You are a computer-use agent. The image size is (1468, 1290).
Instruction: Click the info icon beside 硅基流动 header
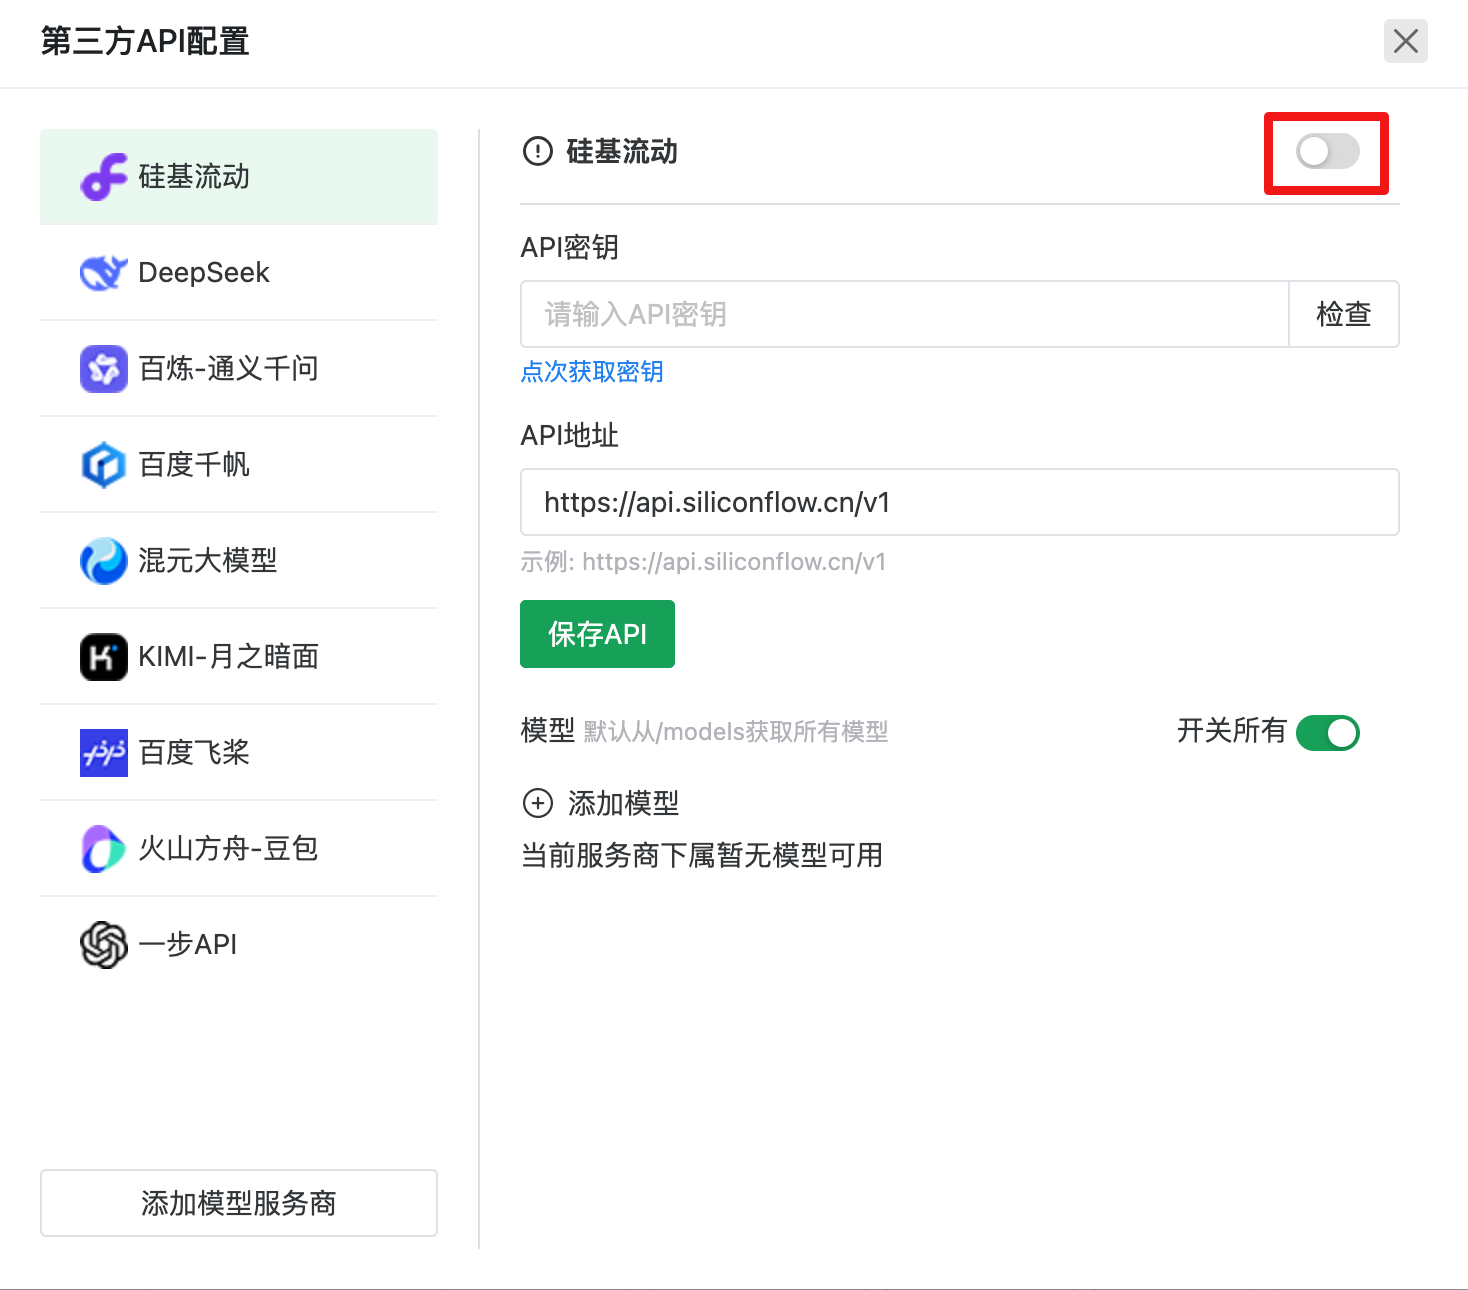(x=537, y=152)
